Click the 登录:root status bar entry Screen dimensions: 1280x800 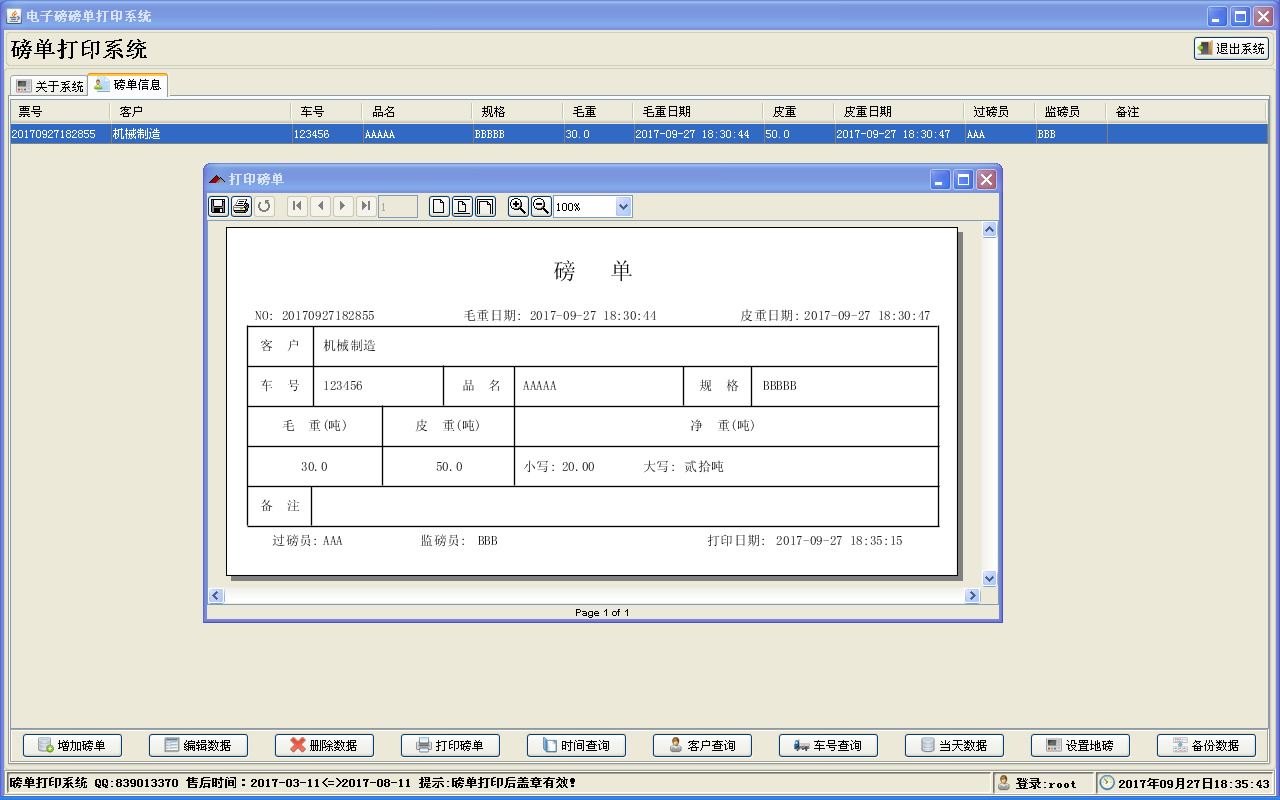point(1043,783)
